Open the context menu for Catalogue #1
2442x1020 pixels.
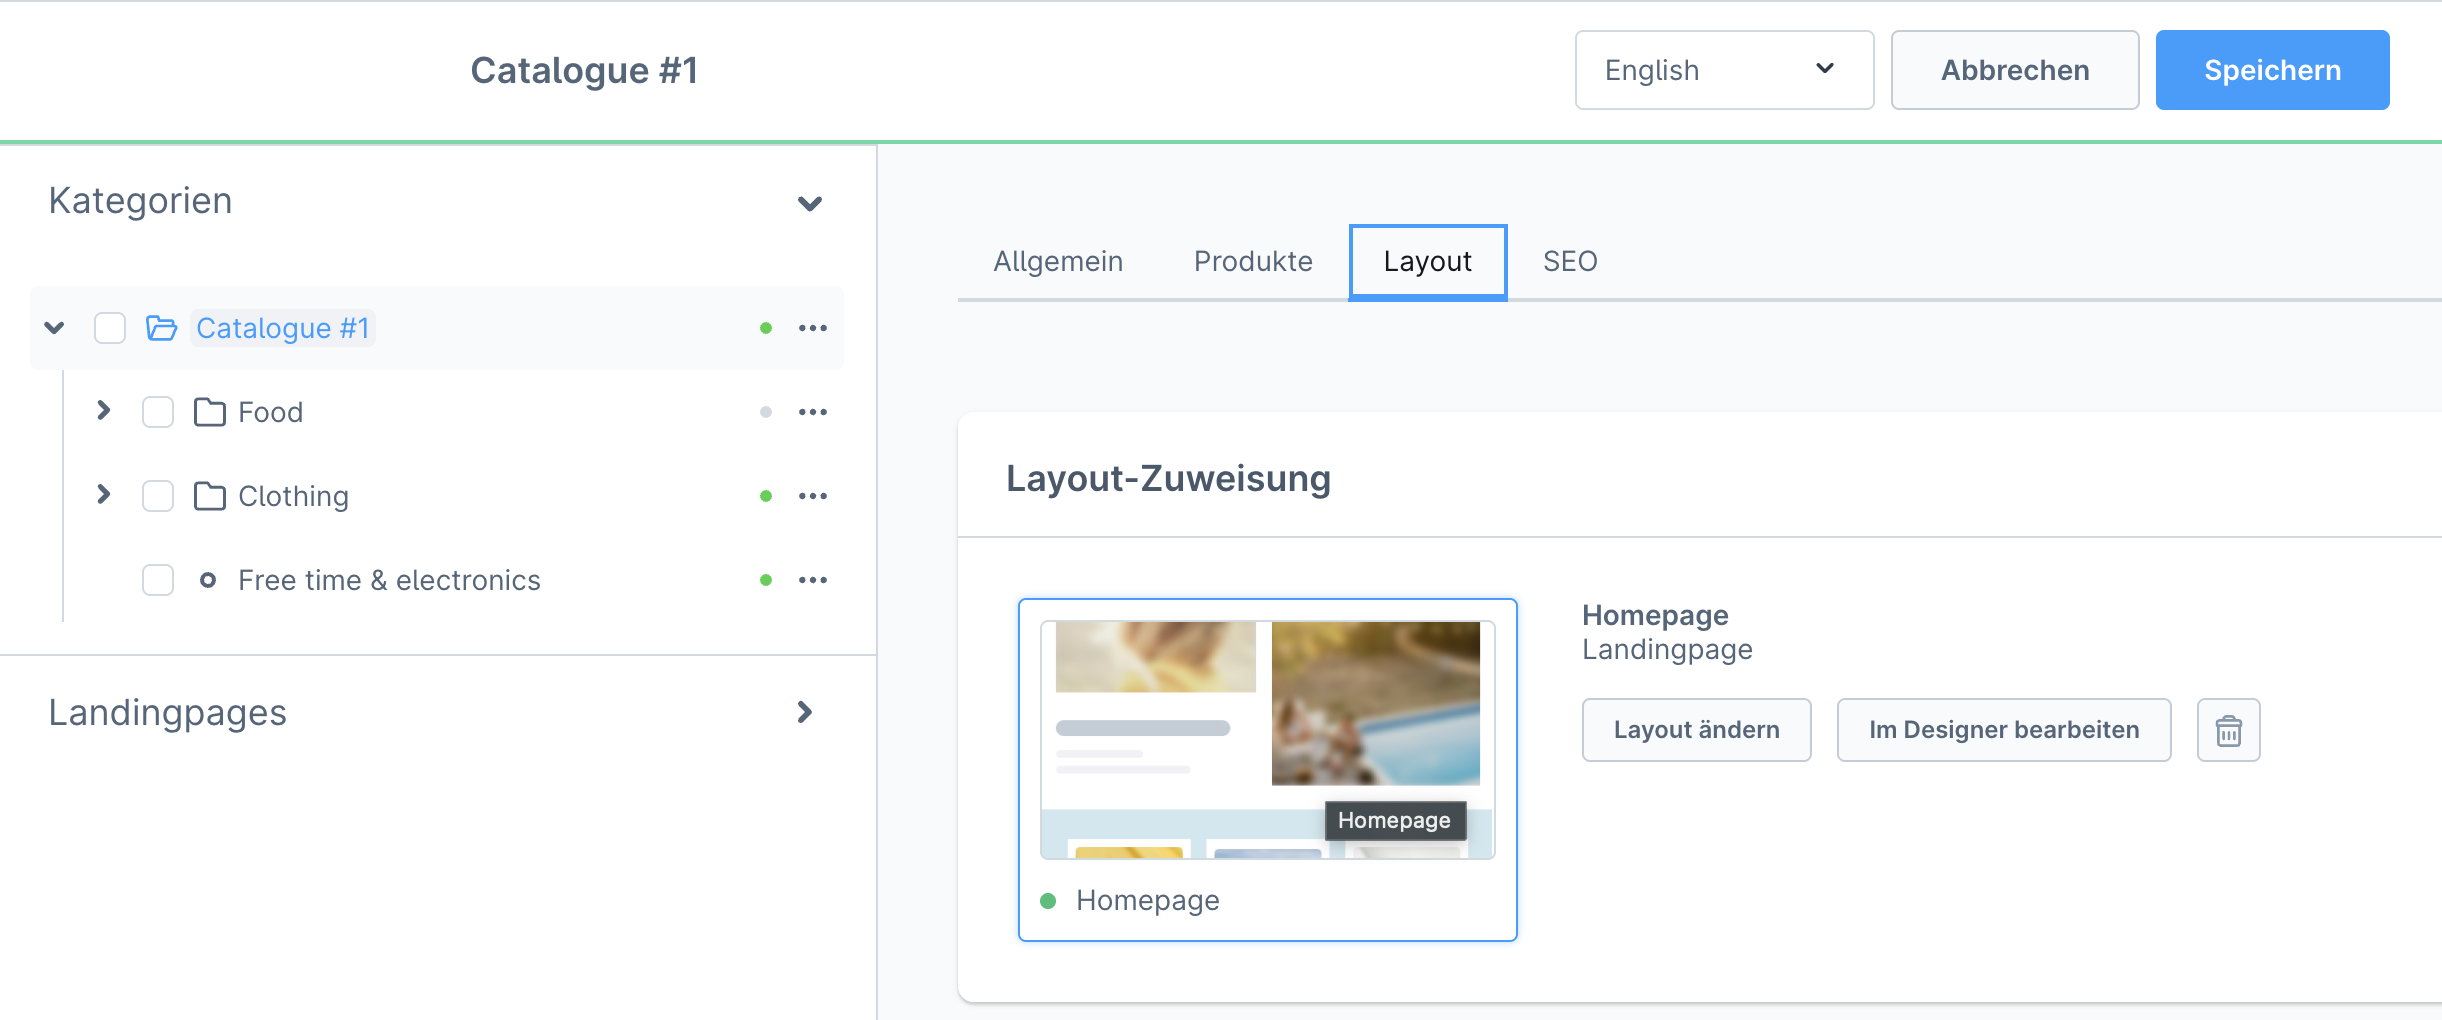812,328
